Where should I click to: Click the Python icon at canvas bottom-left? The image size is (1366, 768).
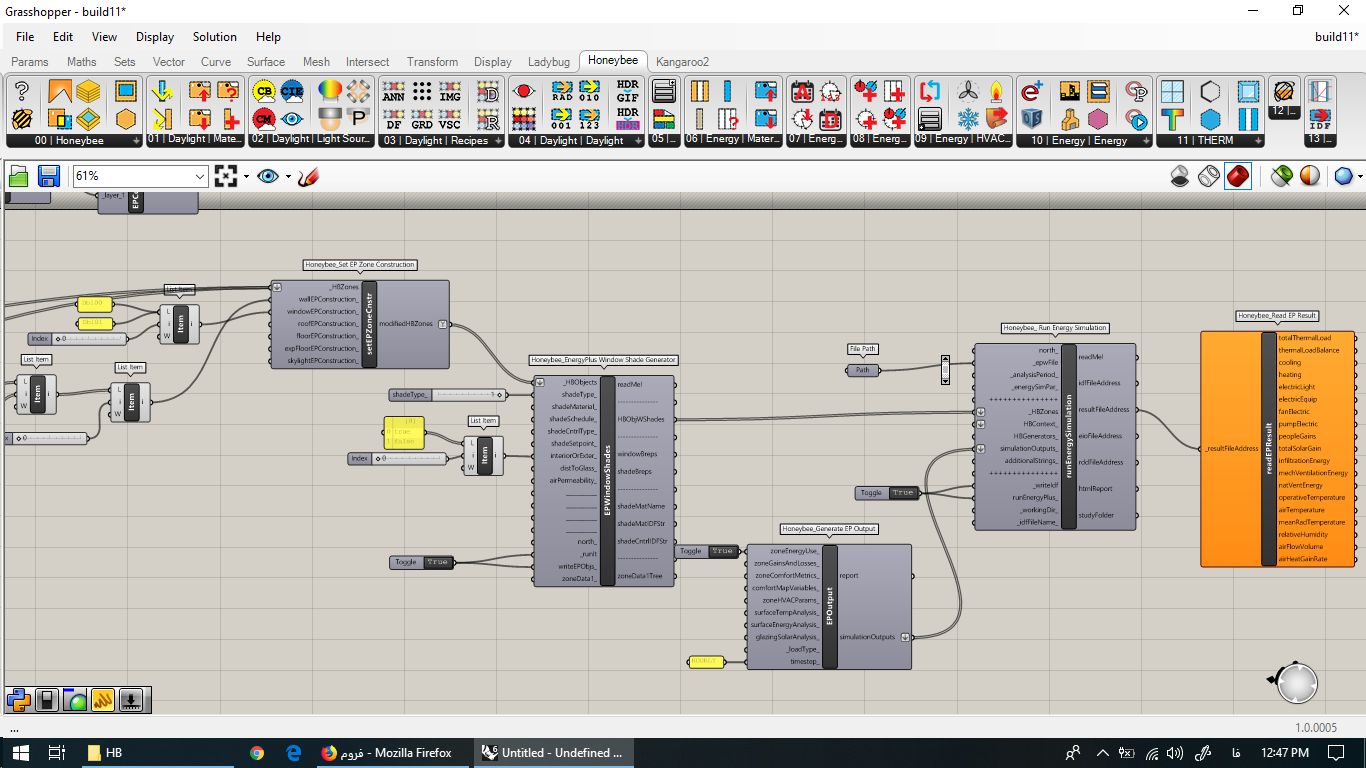click(18, 700)
